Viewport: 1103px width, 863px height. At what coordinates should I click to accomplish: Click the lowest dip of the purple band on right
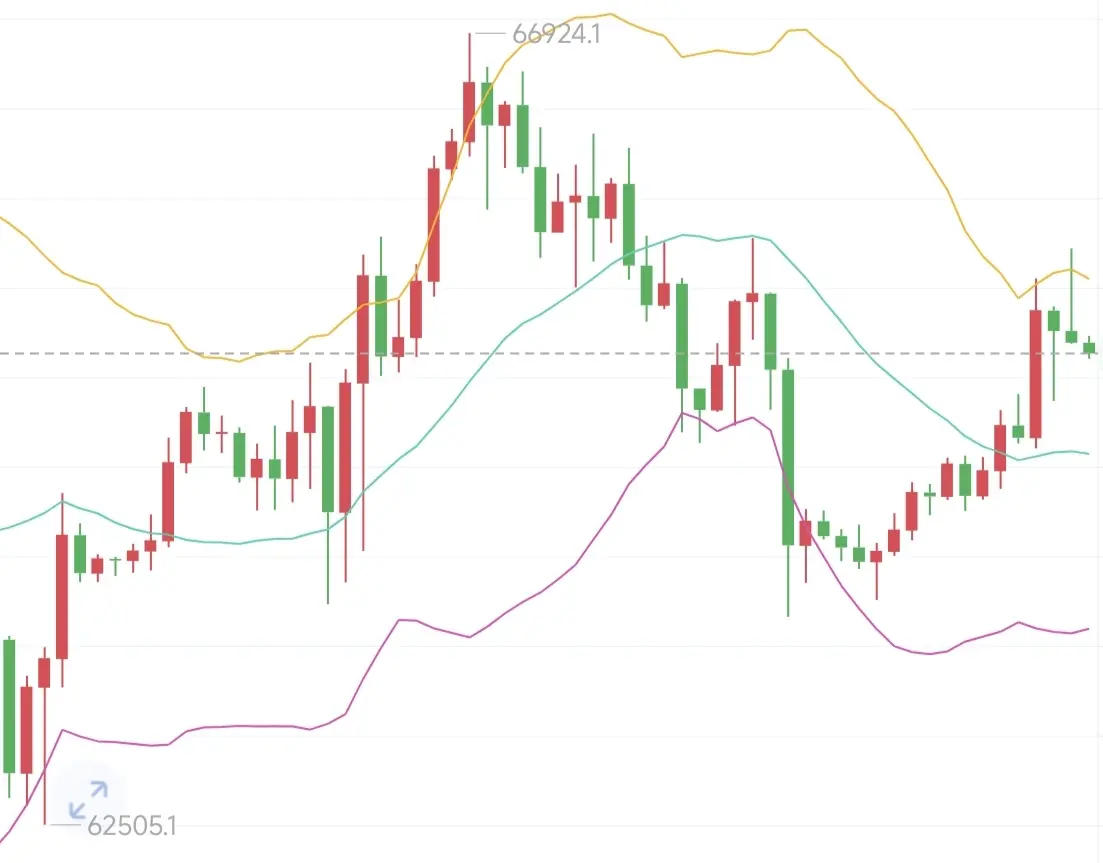coord(929,653)
